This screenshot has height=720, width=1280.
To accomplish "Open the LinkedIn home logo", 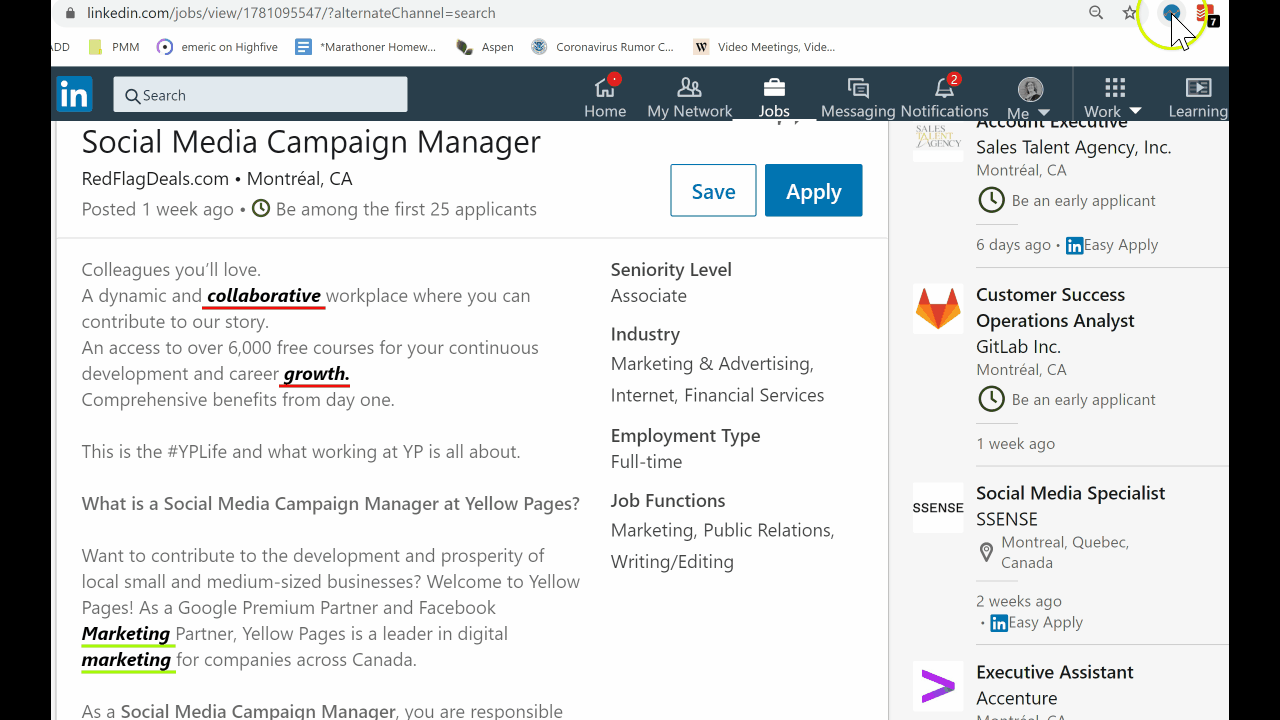I will tap(74, 94).
